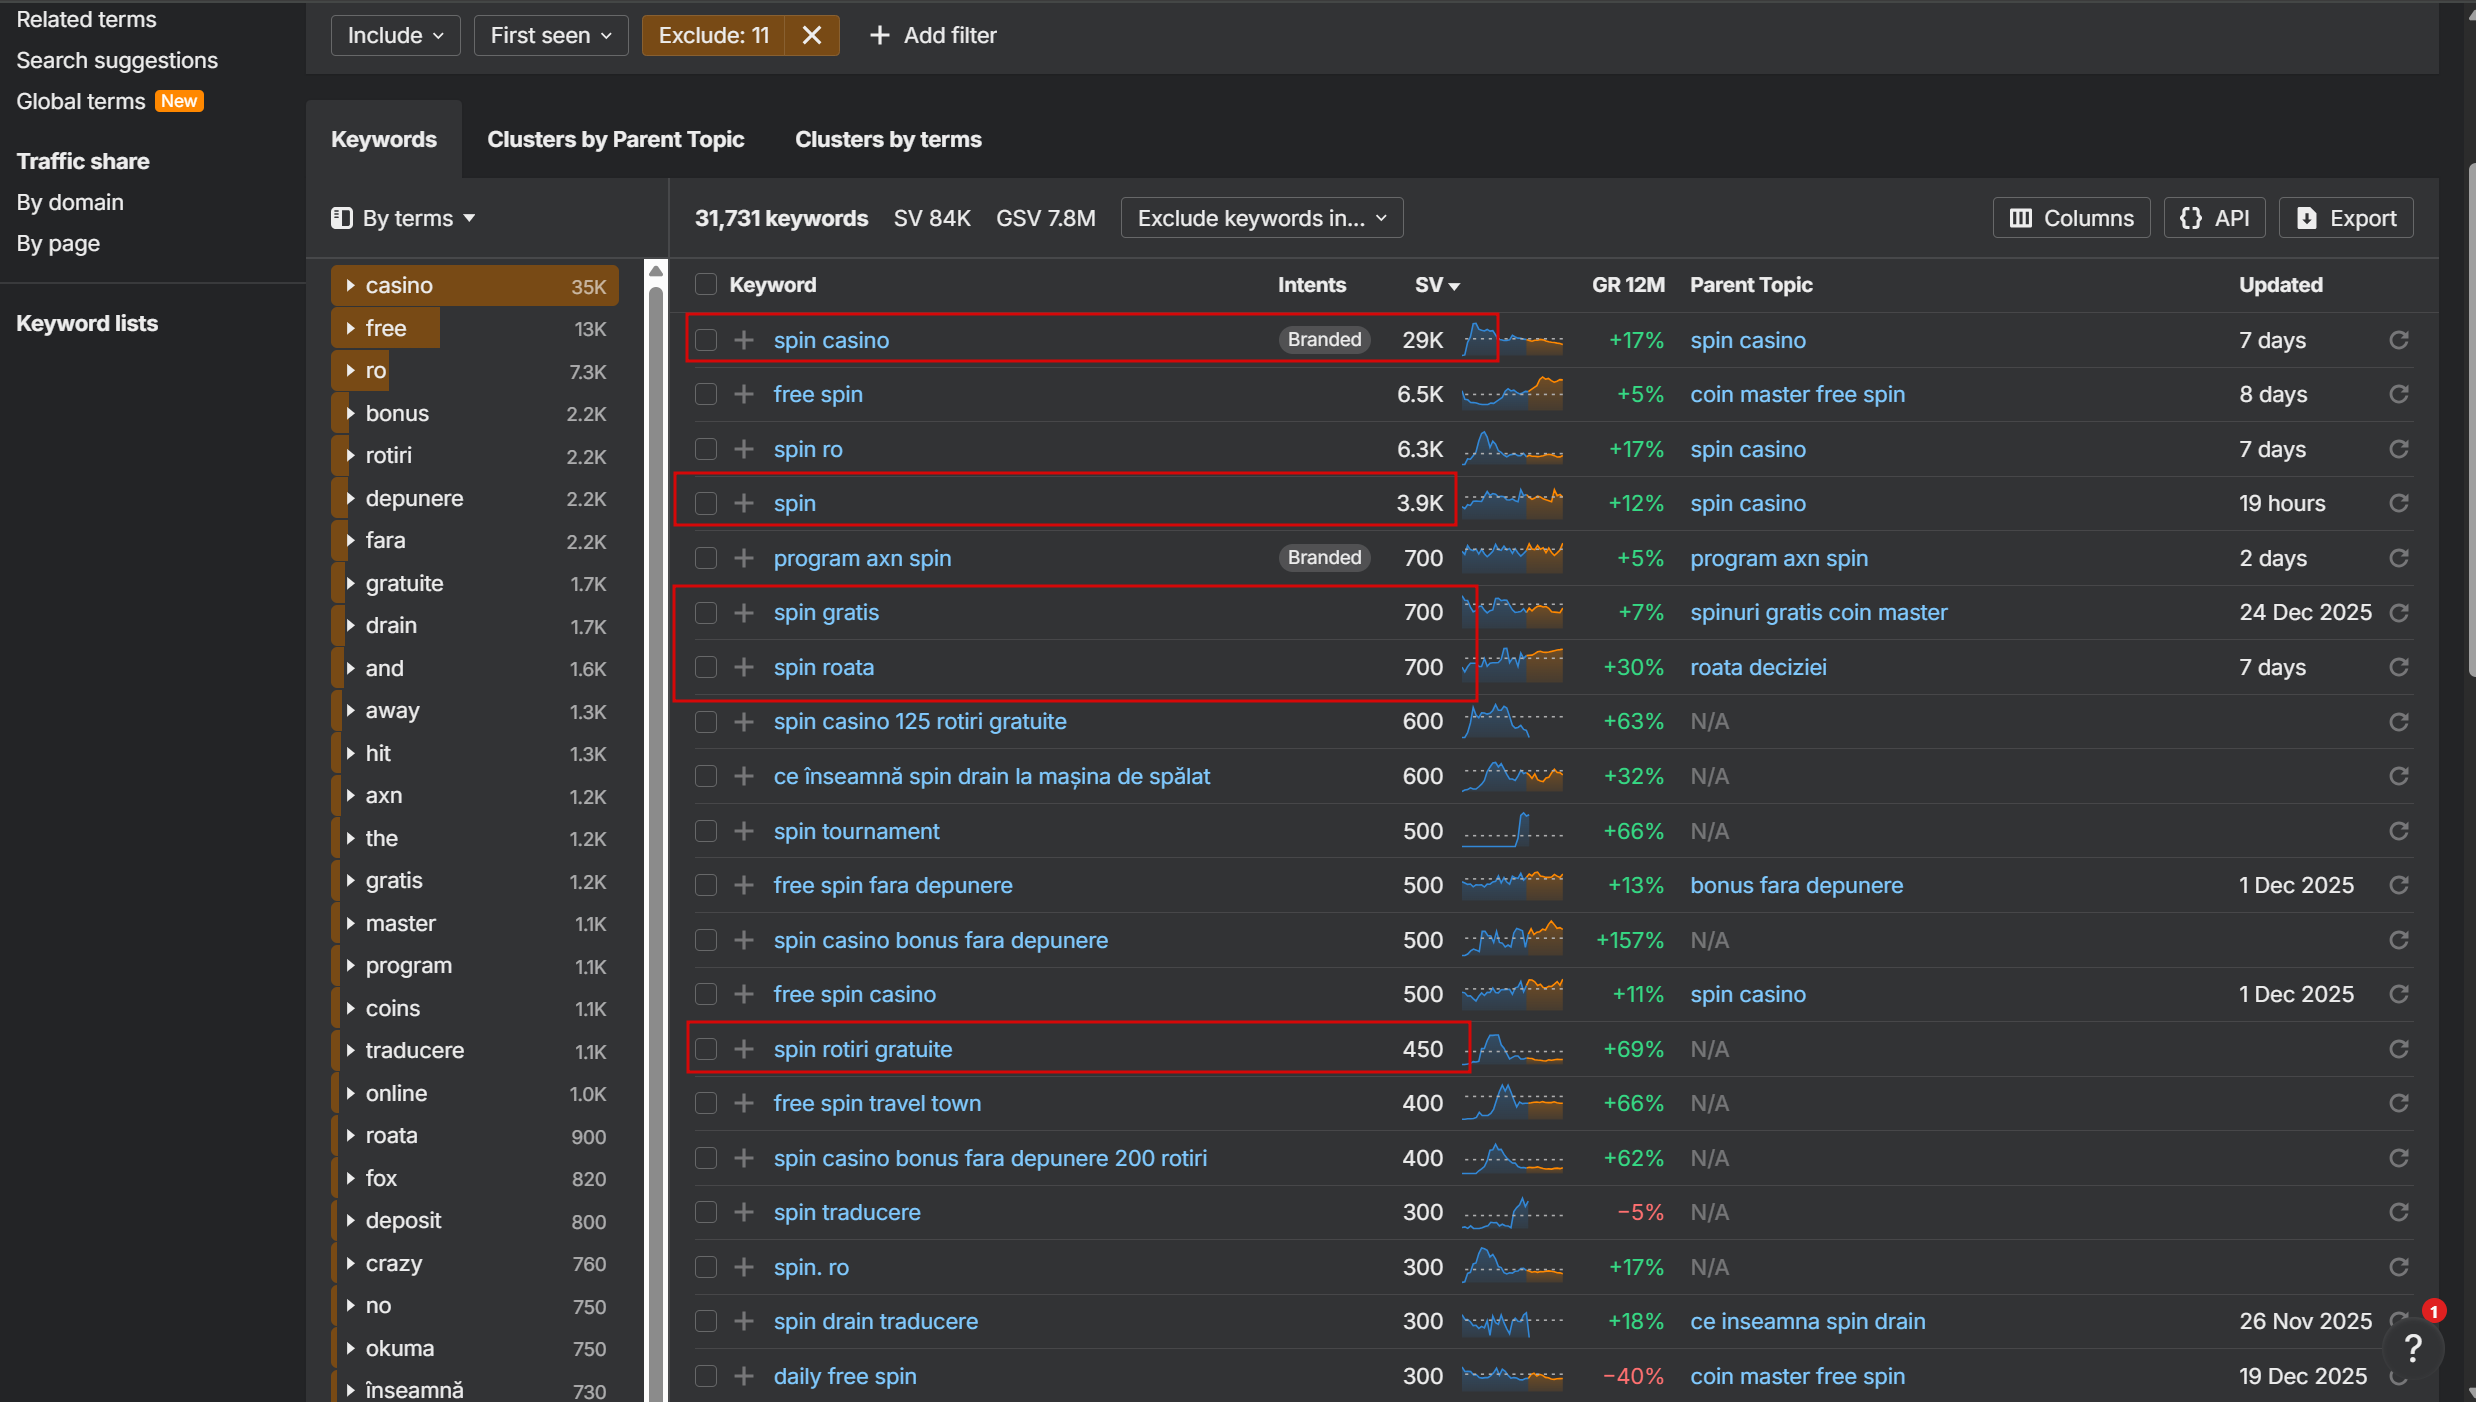
Task: Open the Include filter dropdown
Action: point(395,36)
